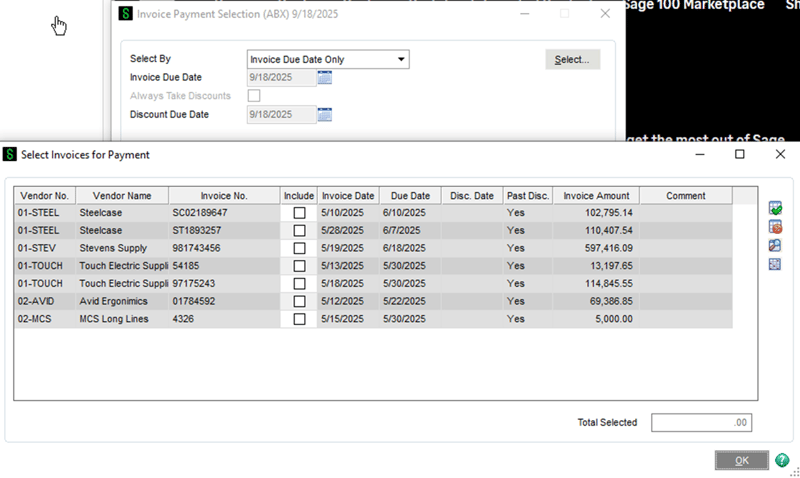The height and width of the screenshot is (478, 800).
Task: Click the Invoice Amount column header
Action: click(596, 196)
